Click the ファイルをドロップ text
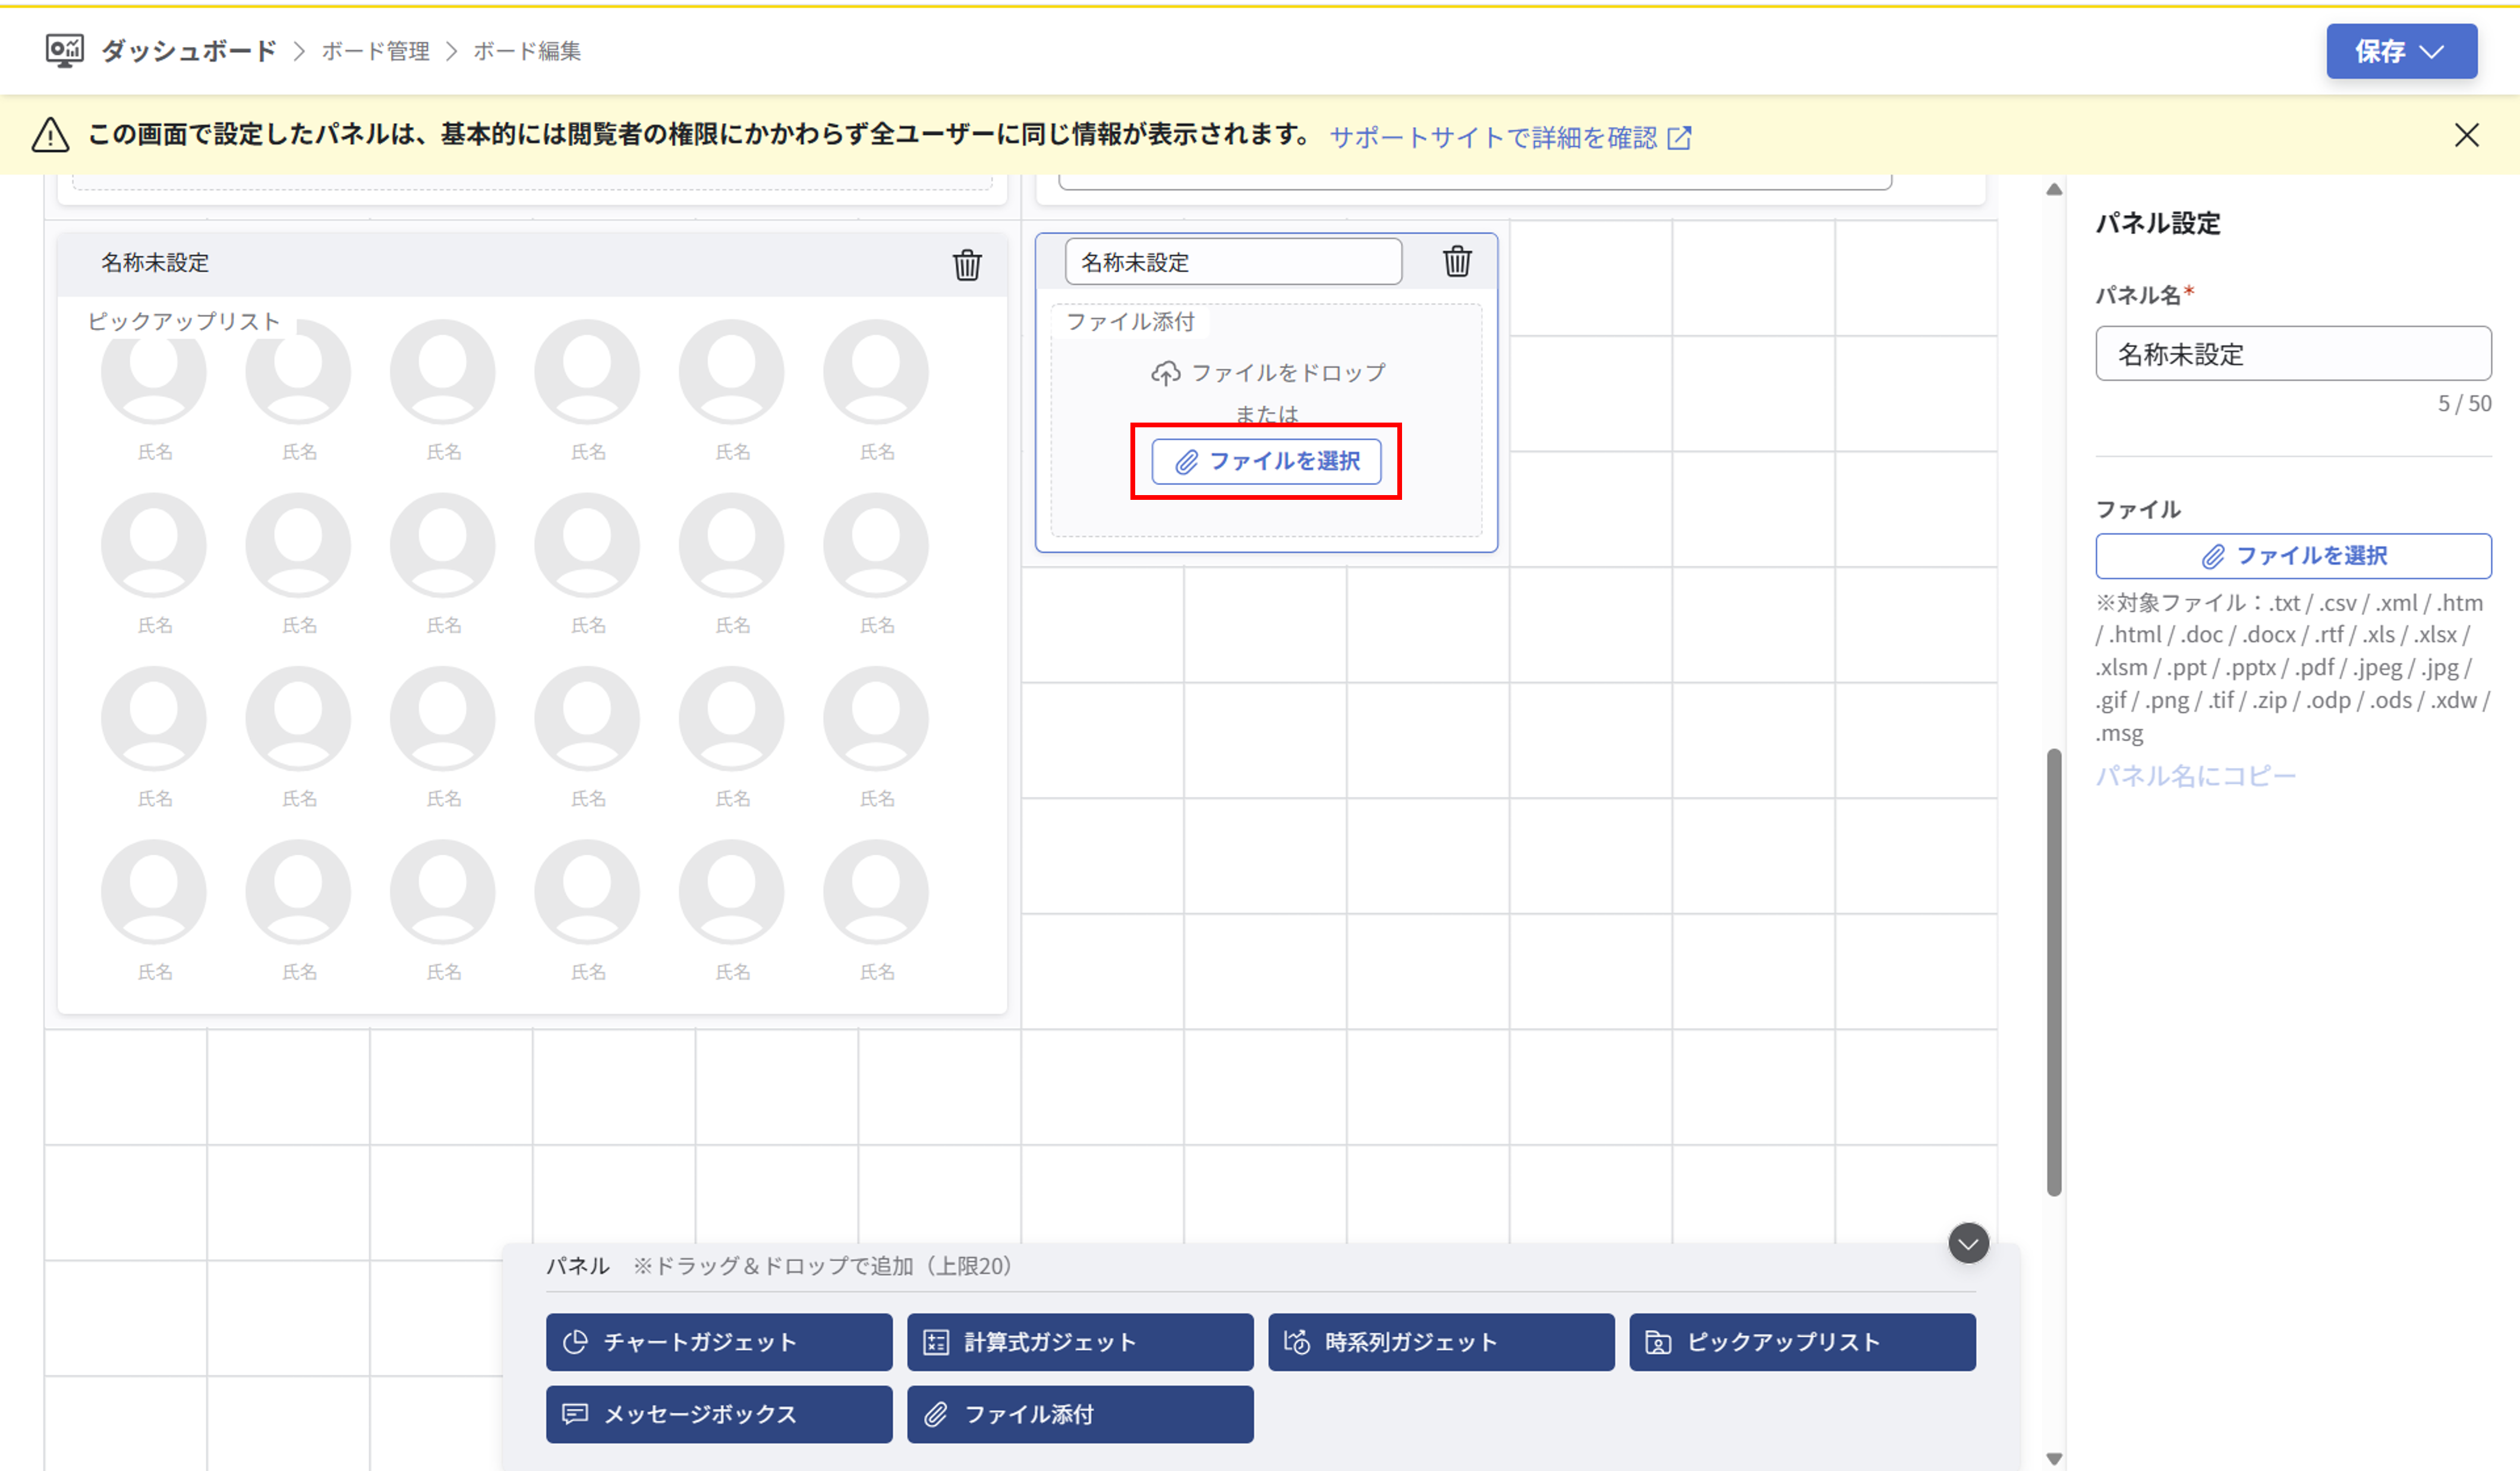This screenshot has height=1471, width=2520. pyautogui.click(x=1288, y=373)
